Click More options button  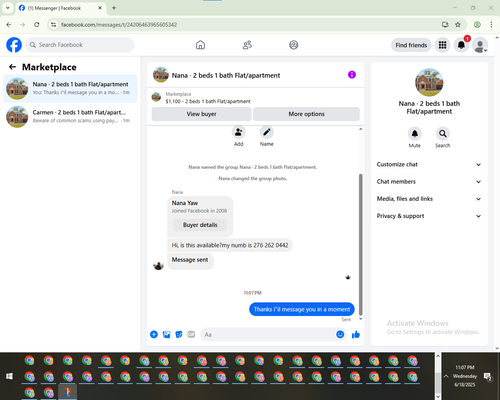[306, 114]
